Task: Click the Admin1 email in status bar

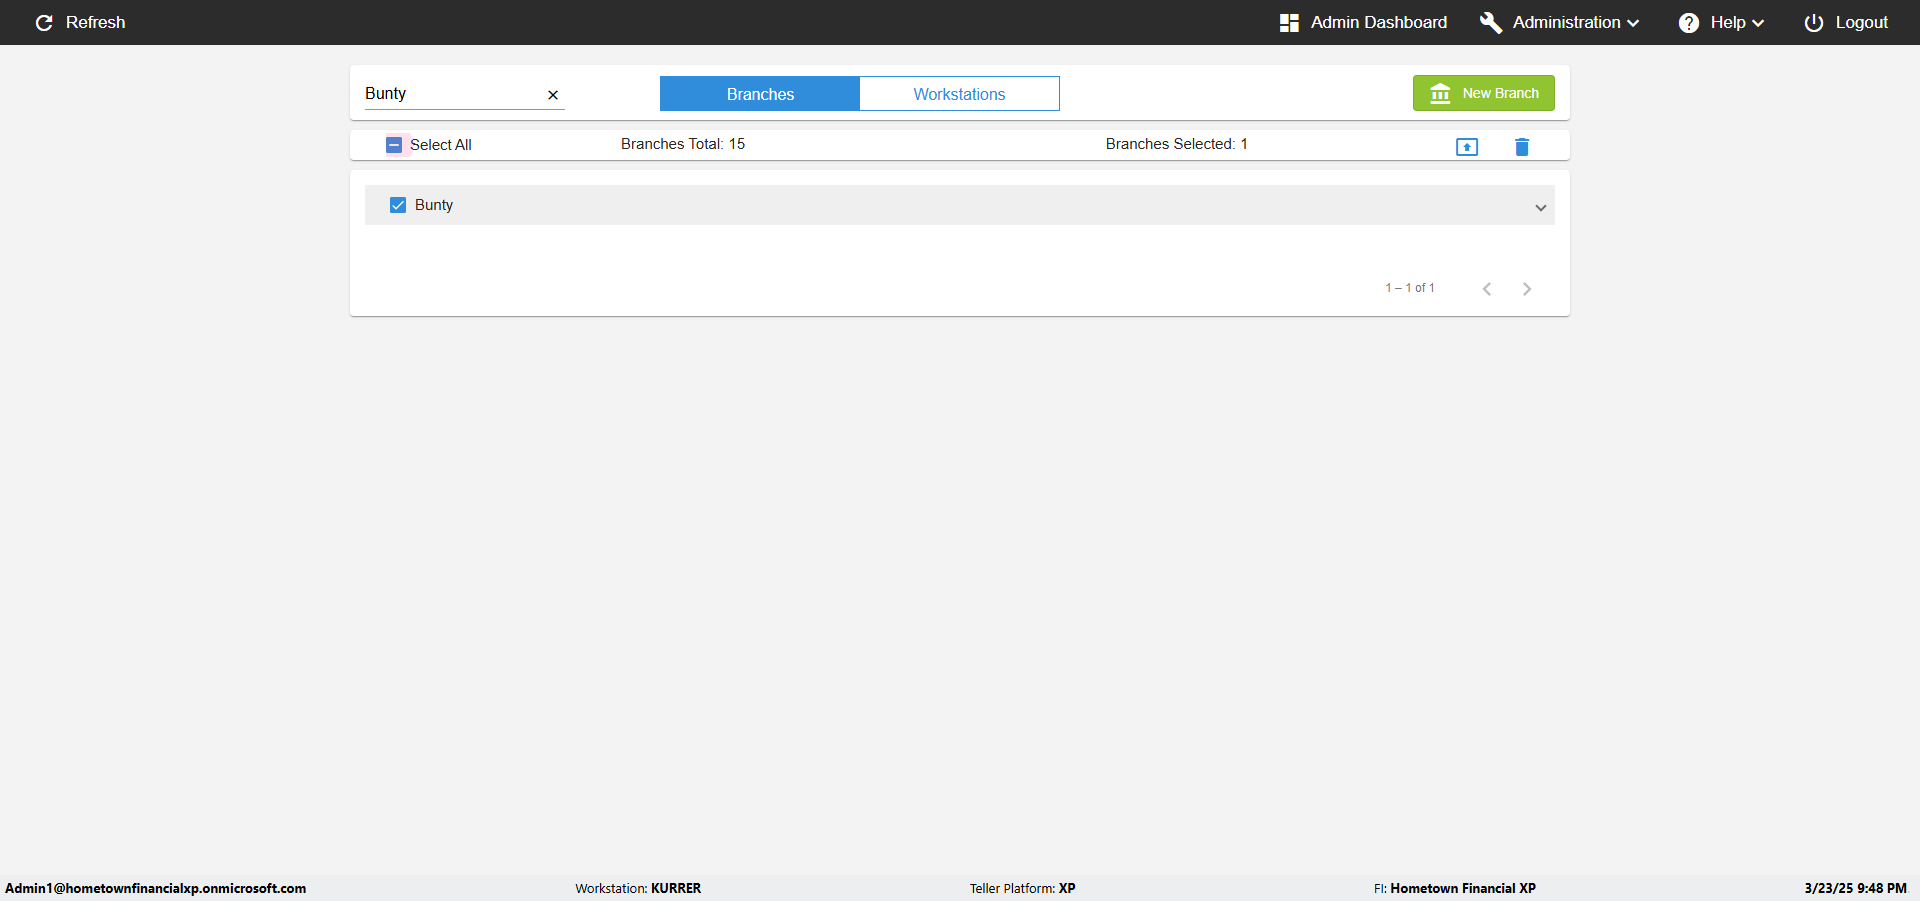Action: click(156, 888)
